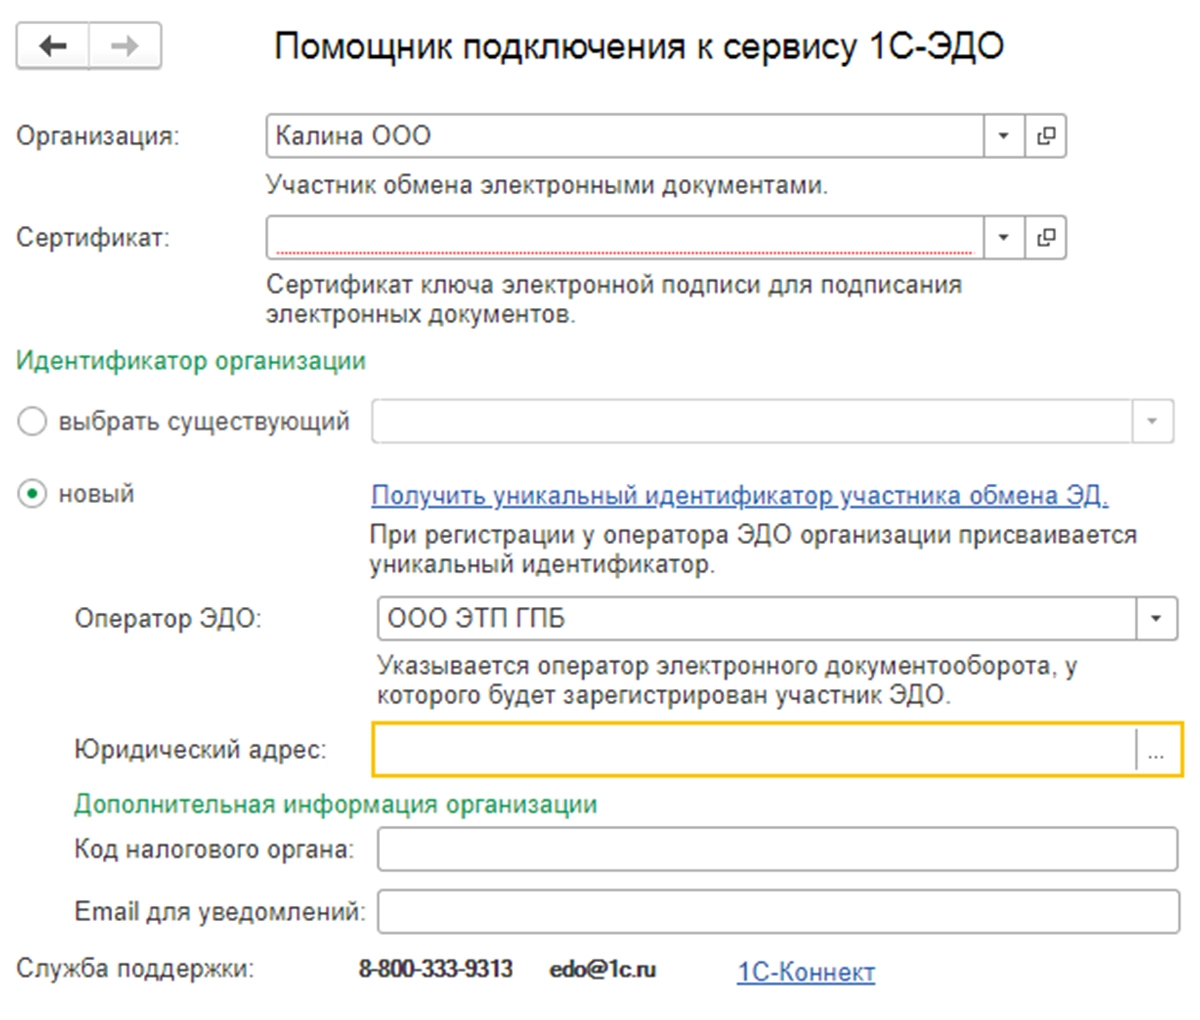The image size is (1200, 1020).
Task: Open the Сертификат record via open icon
Action: (x=1046, y=238)
